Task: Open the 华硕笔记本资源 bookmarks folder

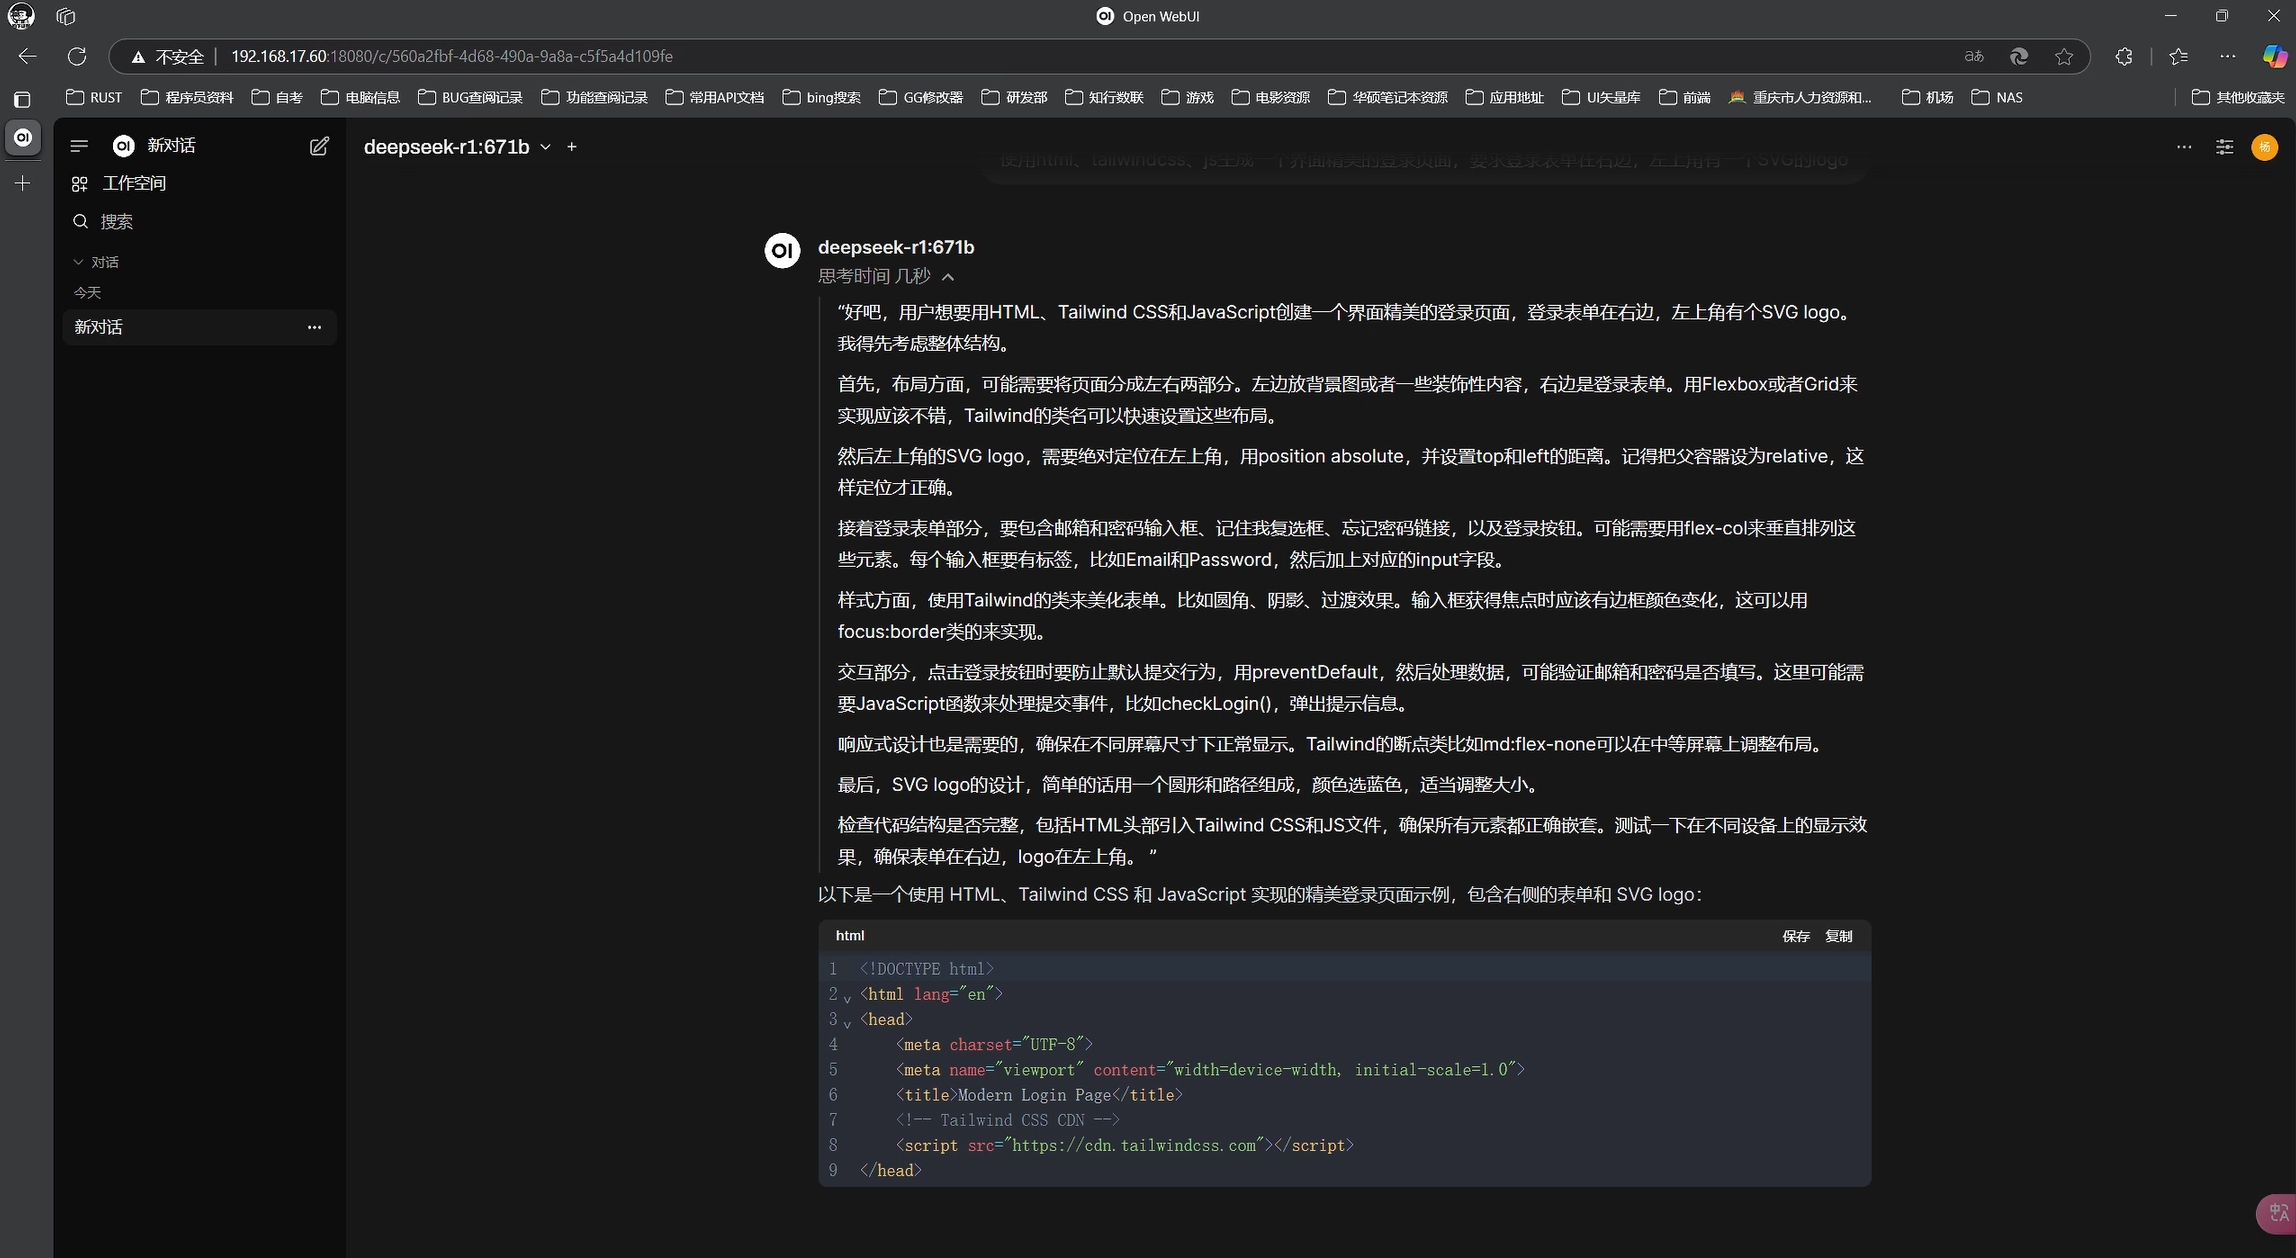Action: 1388,97
